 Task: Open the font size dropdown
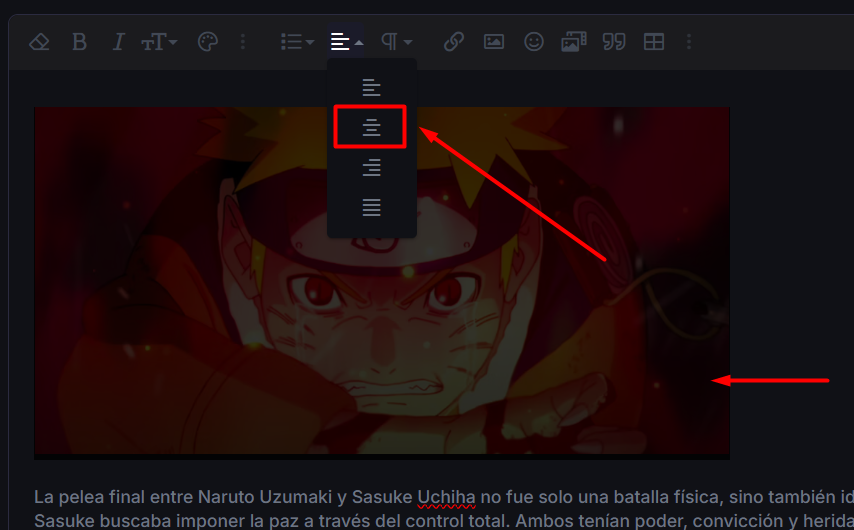pos(159,42)
